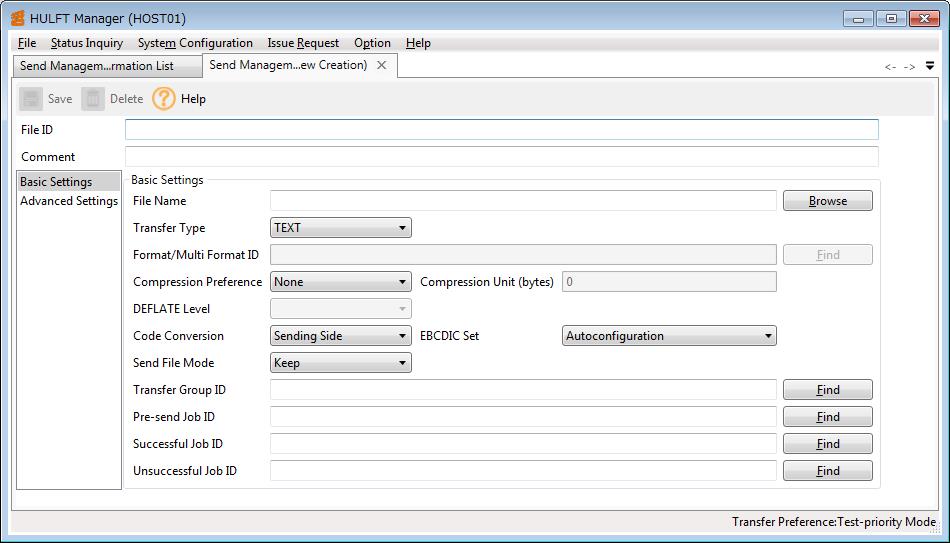950x543 pixels.
Task: Click the disabled Find for Format ID
Action: (828, 255)
